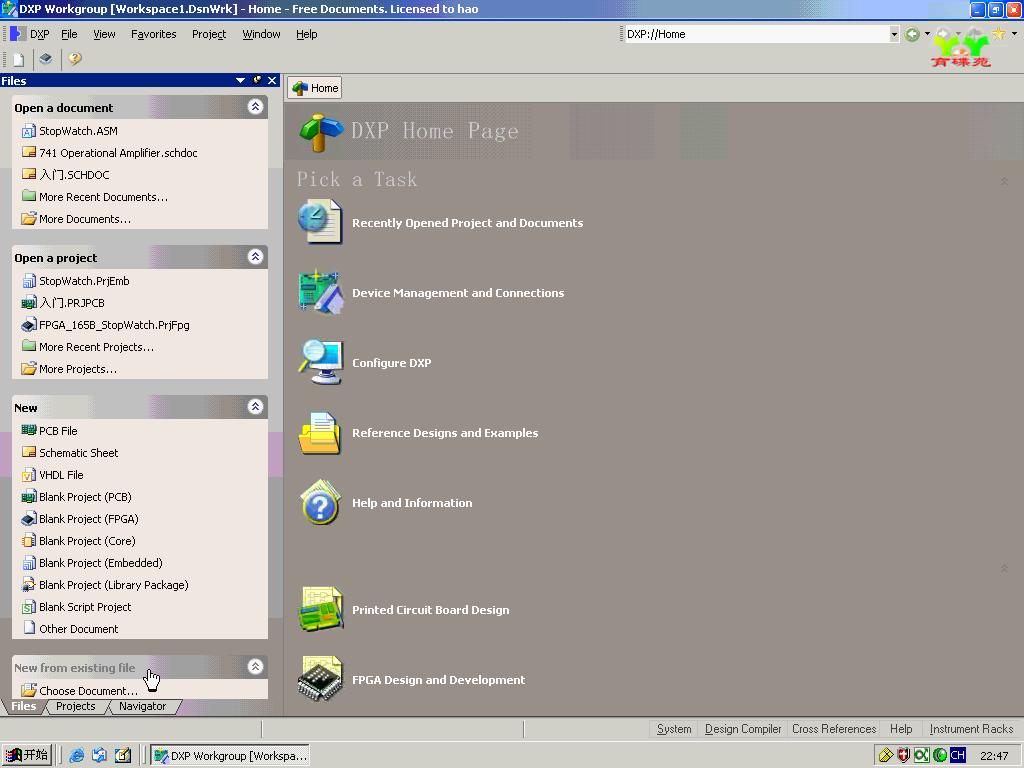Viewport: 1024px width, 768px height.
Task: Click the DXP Home Page logo icon
Action: tap(320, 133)
